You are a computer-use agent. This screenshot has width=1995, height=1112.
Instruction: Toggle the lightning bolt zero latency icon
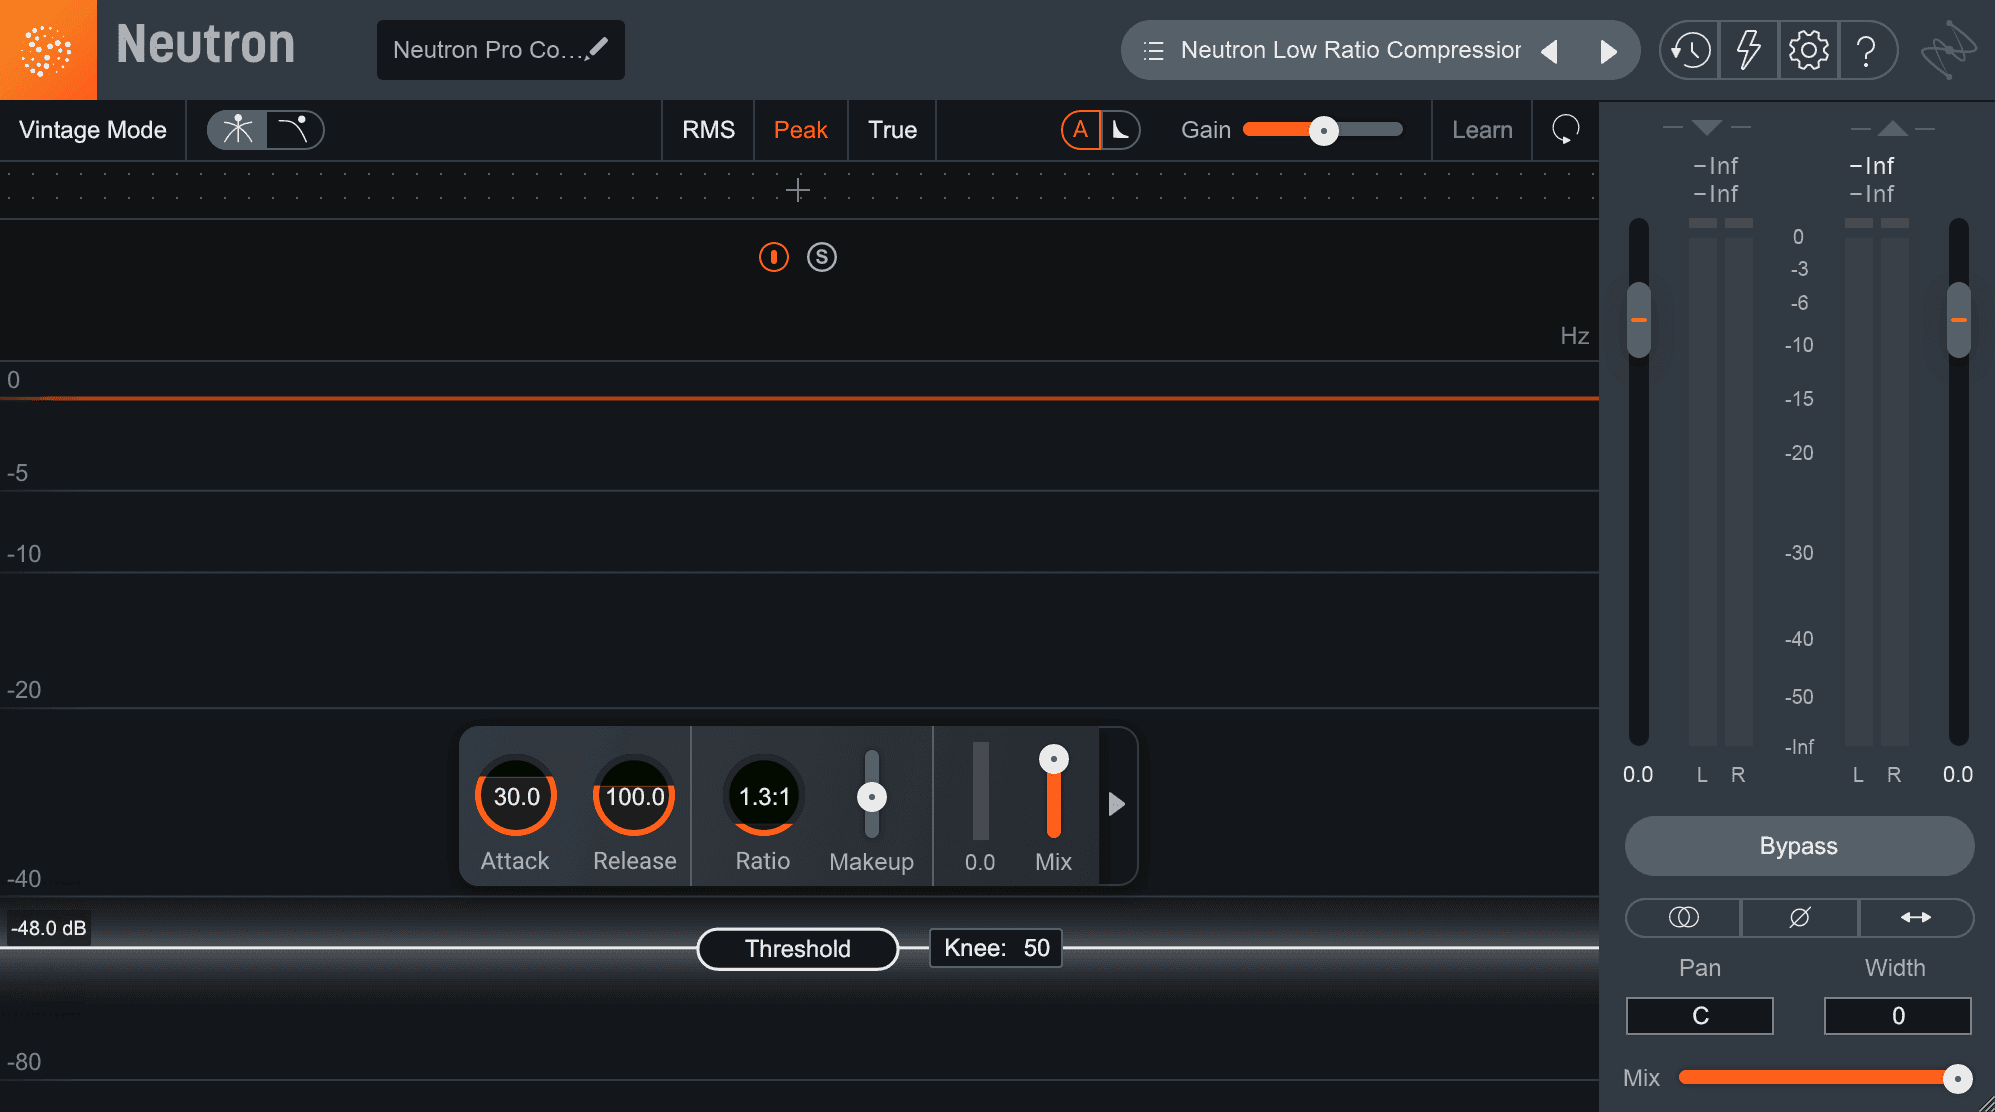click(1748, 50)
